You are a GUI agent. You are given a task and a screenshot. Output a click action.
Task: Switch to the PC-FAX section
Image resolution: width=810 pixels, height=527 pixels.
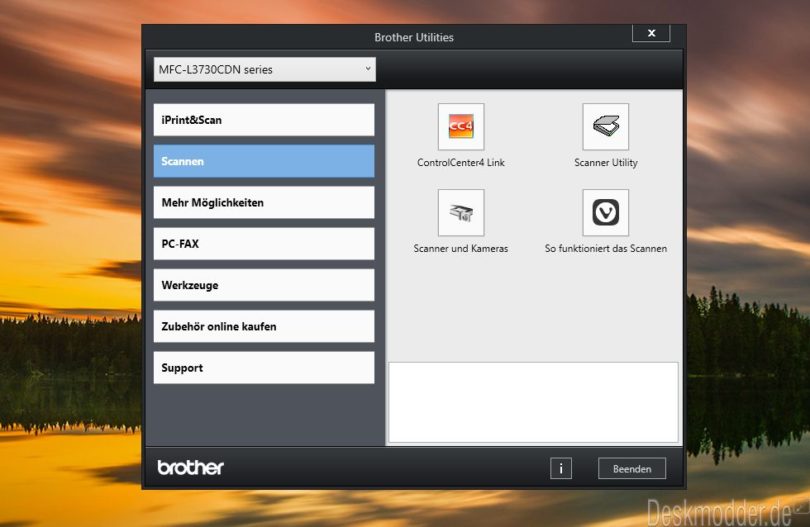pos(264,244)
